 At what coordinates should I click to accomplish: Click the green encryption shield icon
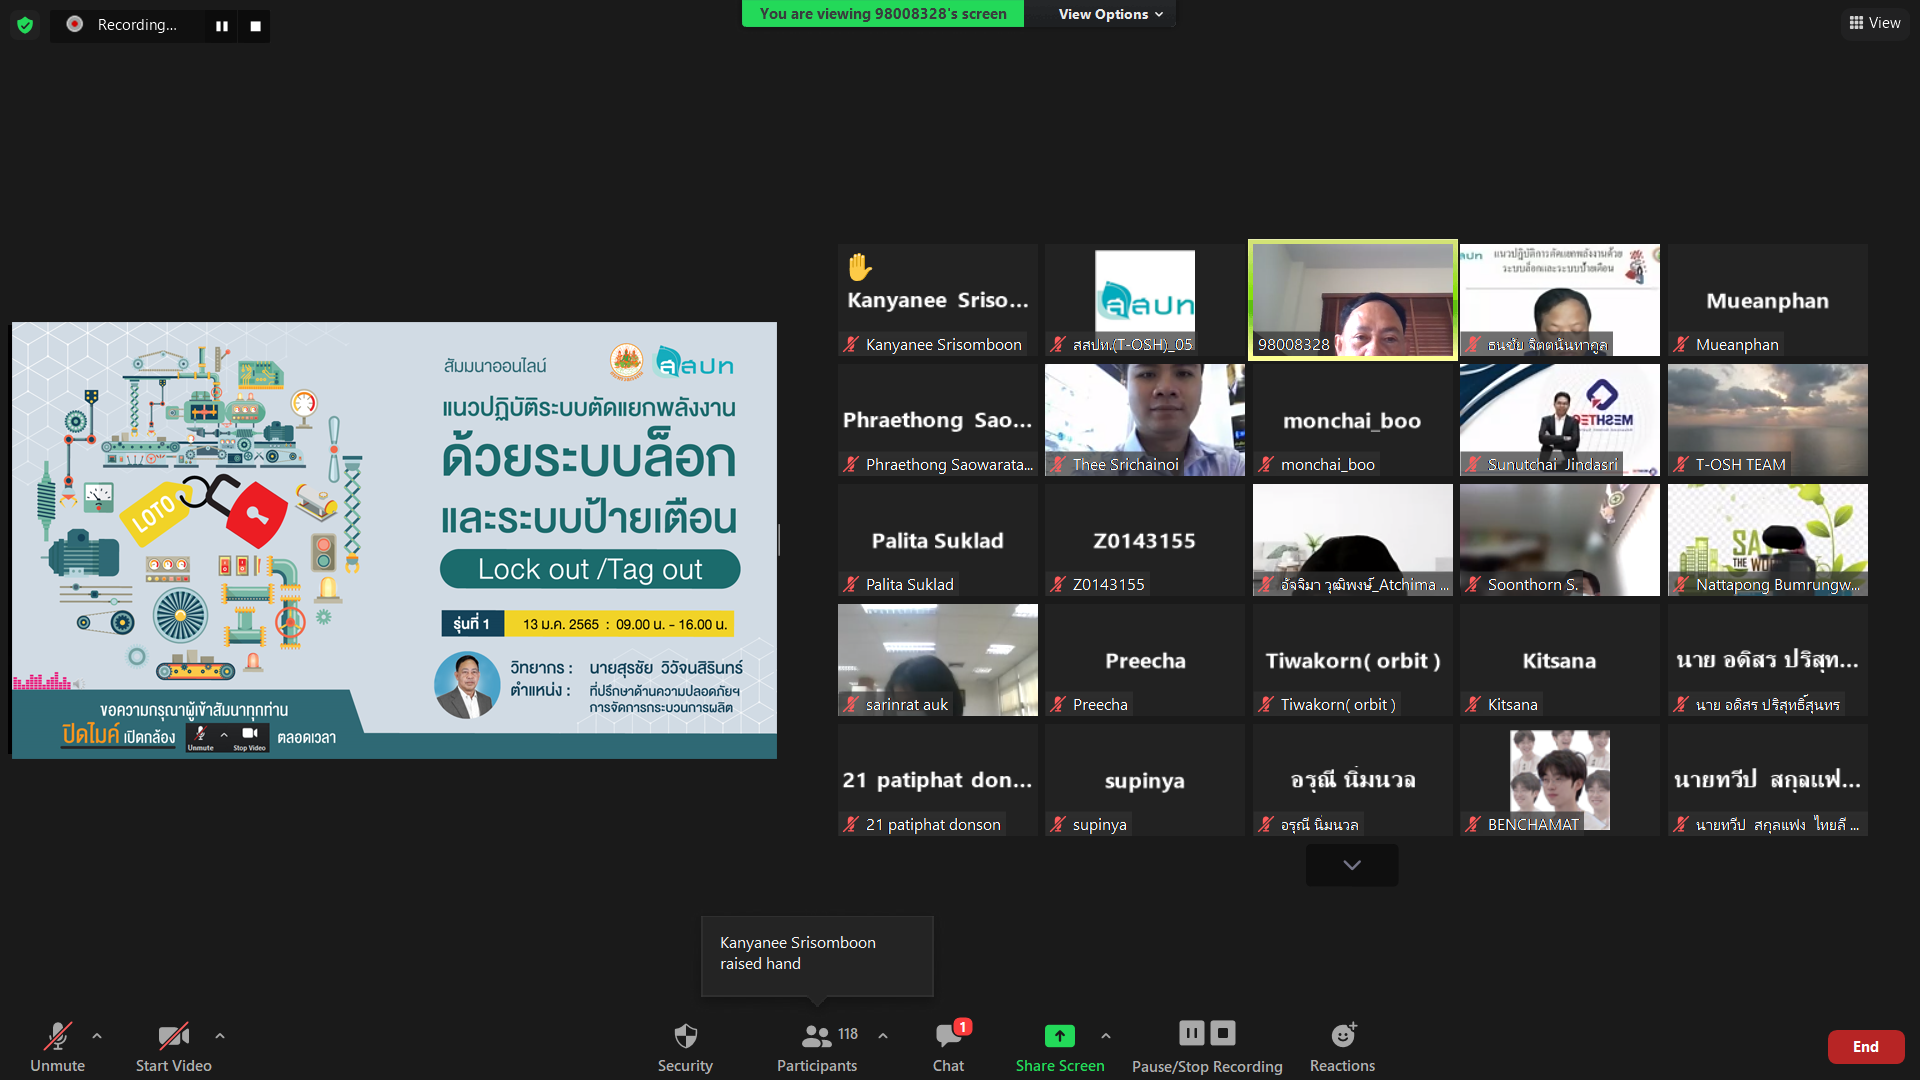tap(25, 25)
